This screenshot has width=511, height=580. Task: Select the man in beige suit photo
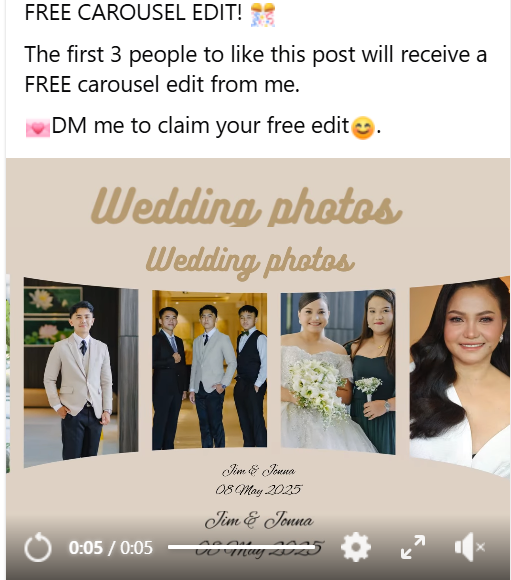click(x=81, y=373)
